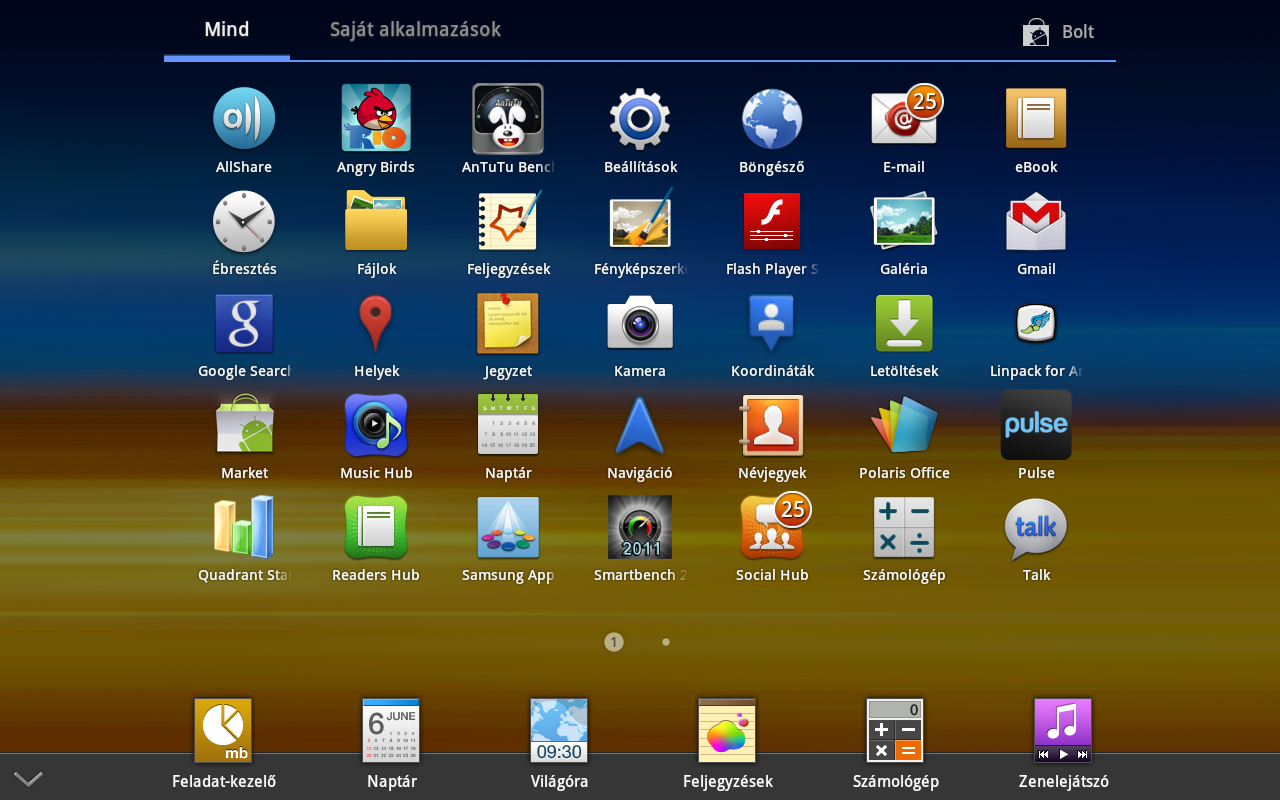Collapse the mini apps tray chevron

pos(28,779)
